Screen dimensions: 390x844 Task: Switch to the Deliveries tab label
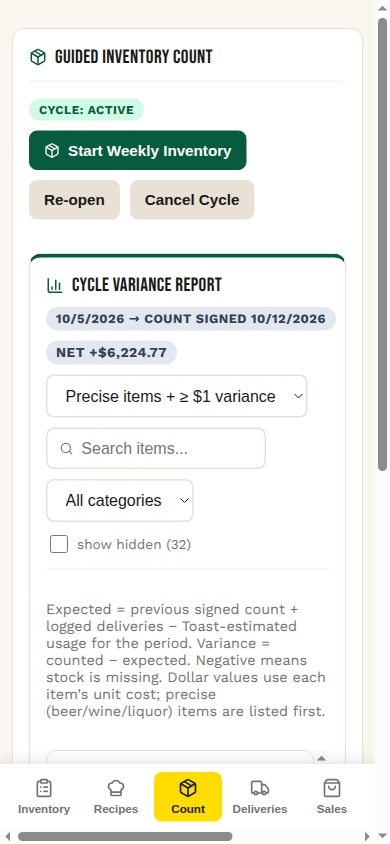point(260,809)
